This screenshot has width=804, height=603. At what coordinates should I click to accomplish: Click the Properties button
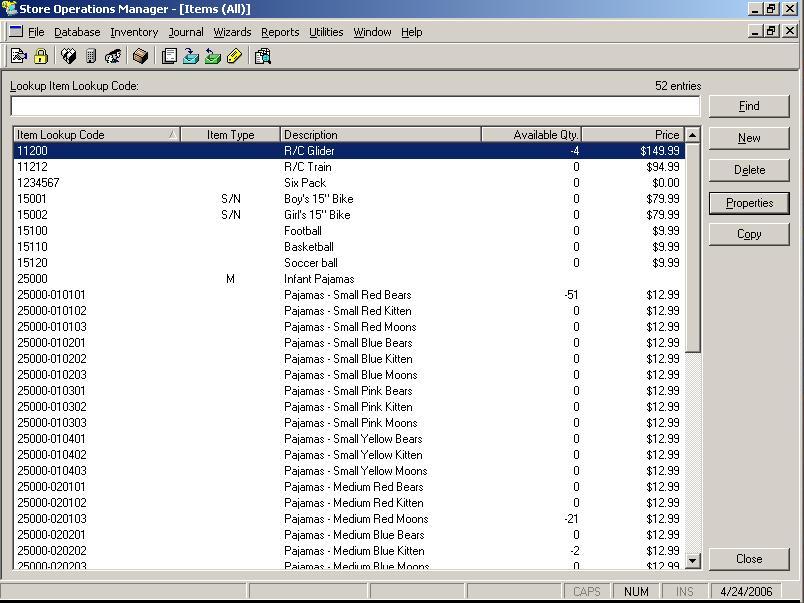(749, 203)
